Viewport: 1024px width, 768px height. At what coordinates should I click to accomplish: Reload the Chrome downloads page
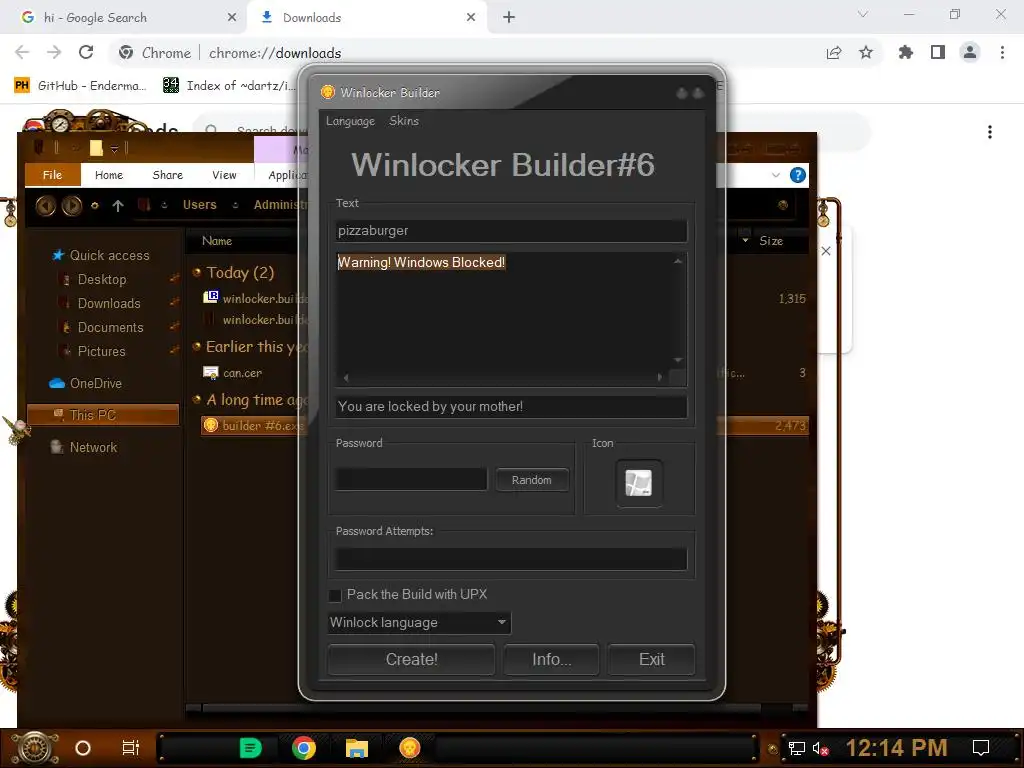point(86,52)
